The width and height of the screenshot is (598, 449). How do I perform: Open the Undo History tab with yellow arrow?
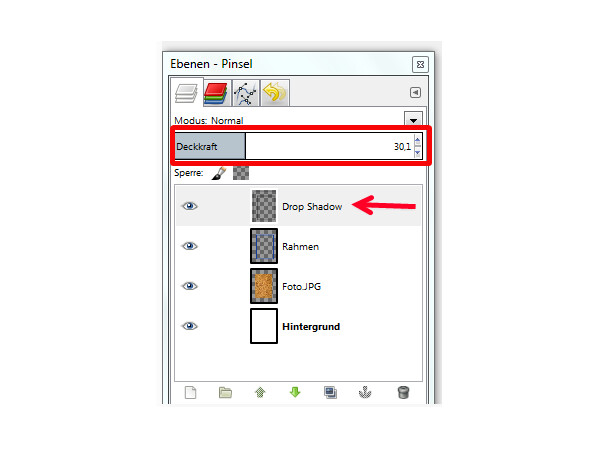pyautogui.click(x=275, y=93)
